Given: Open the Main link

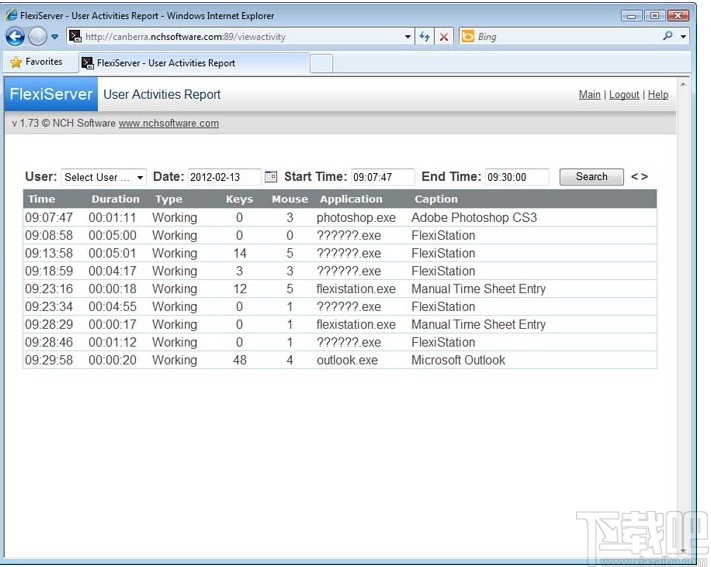Looking at the screenshot, I should coord(589,95).
